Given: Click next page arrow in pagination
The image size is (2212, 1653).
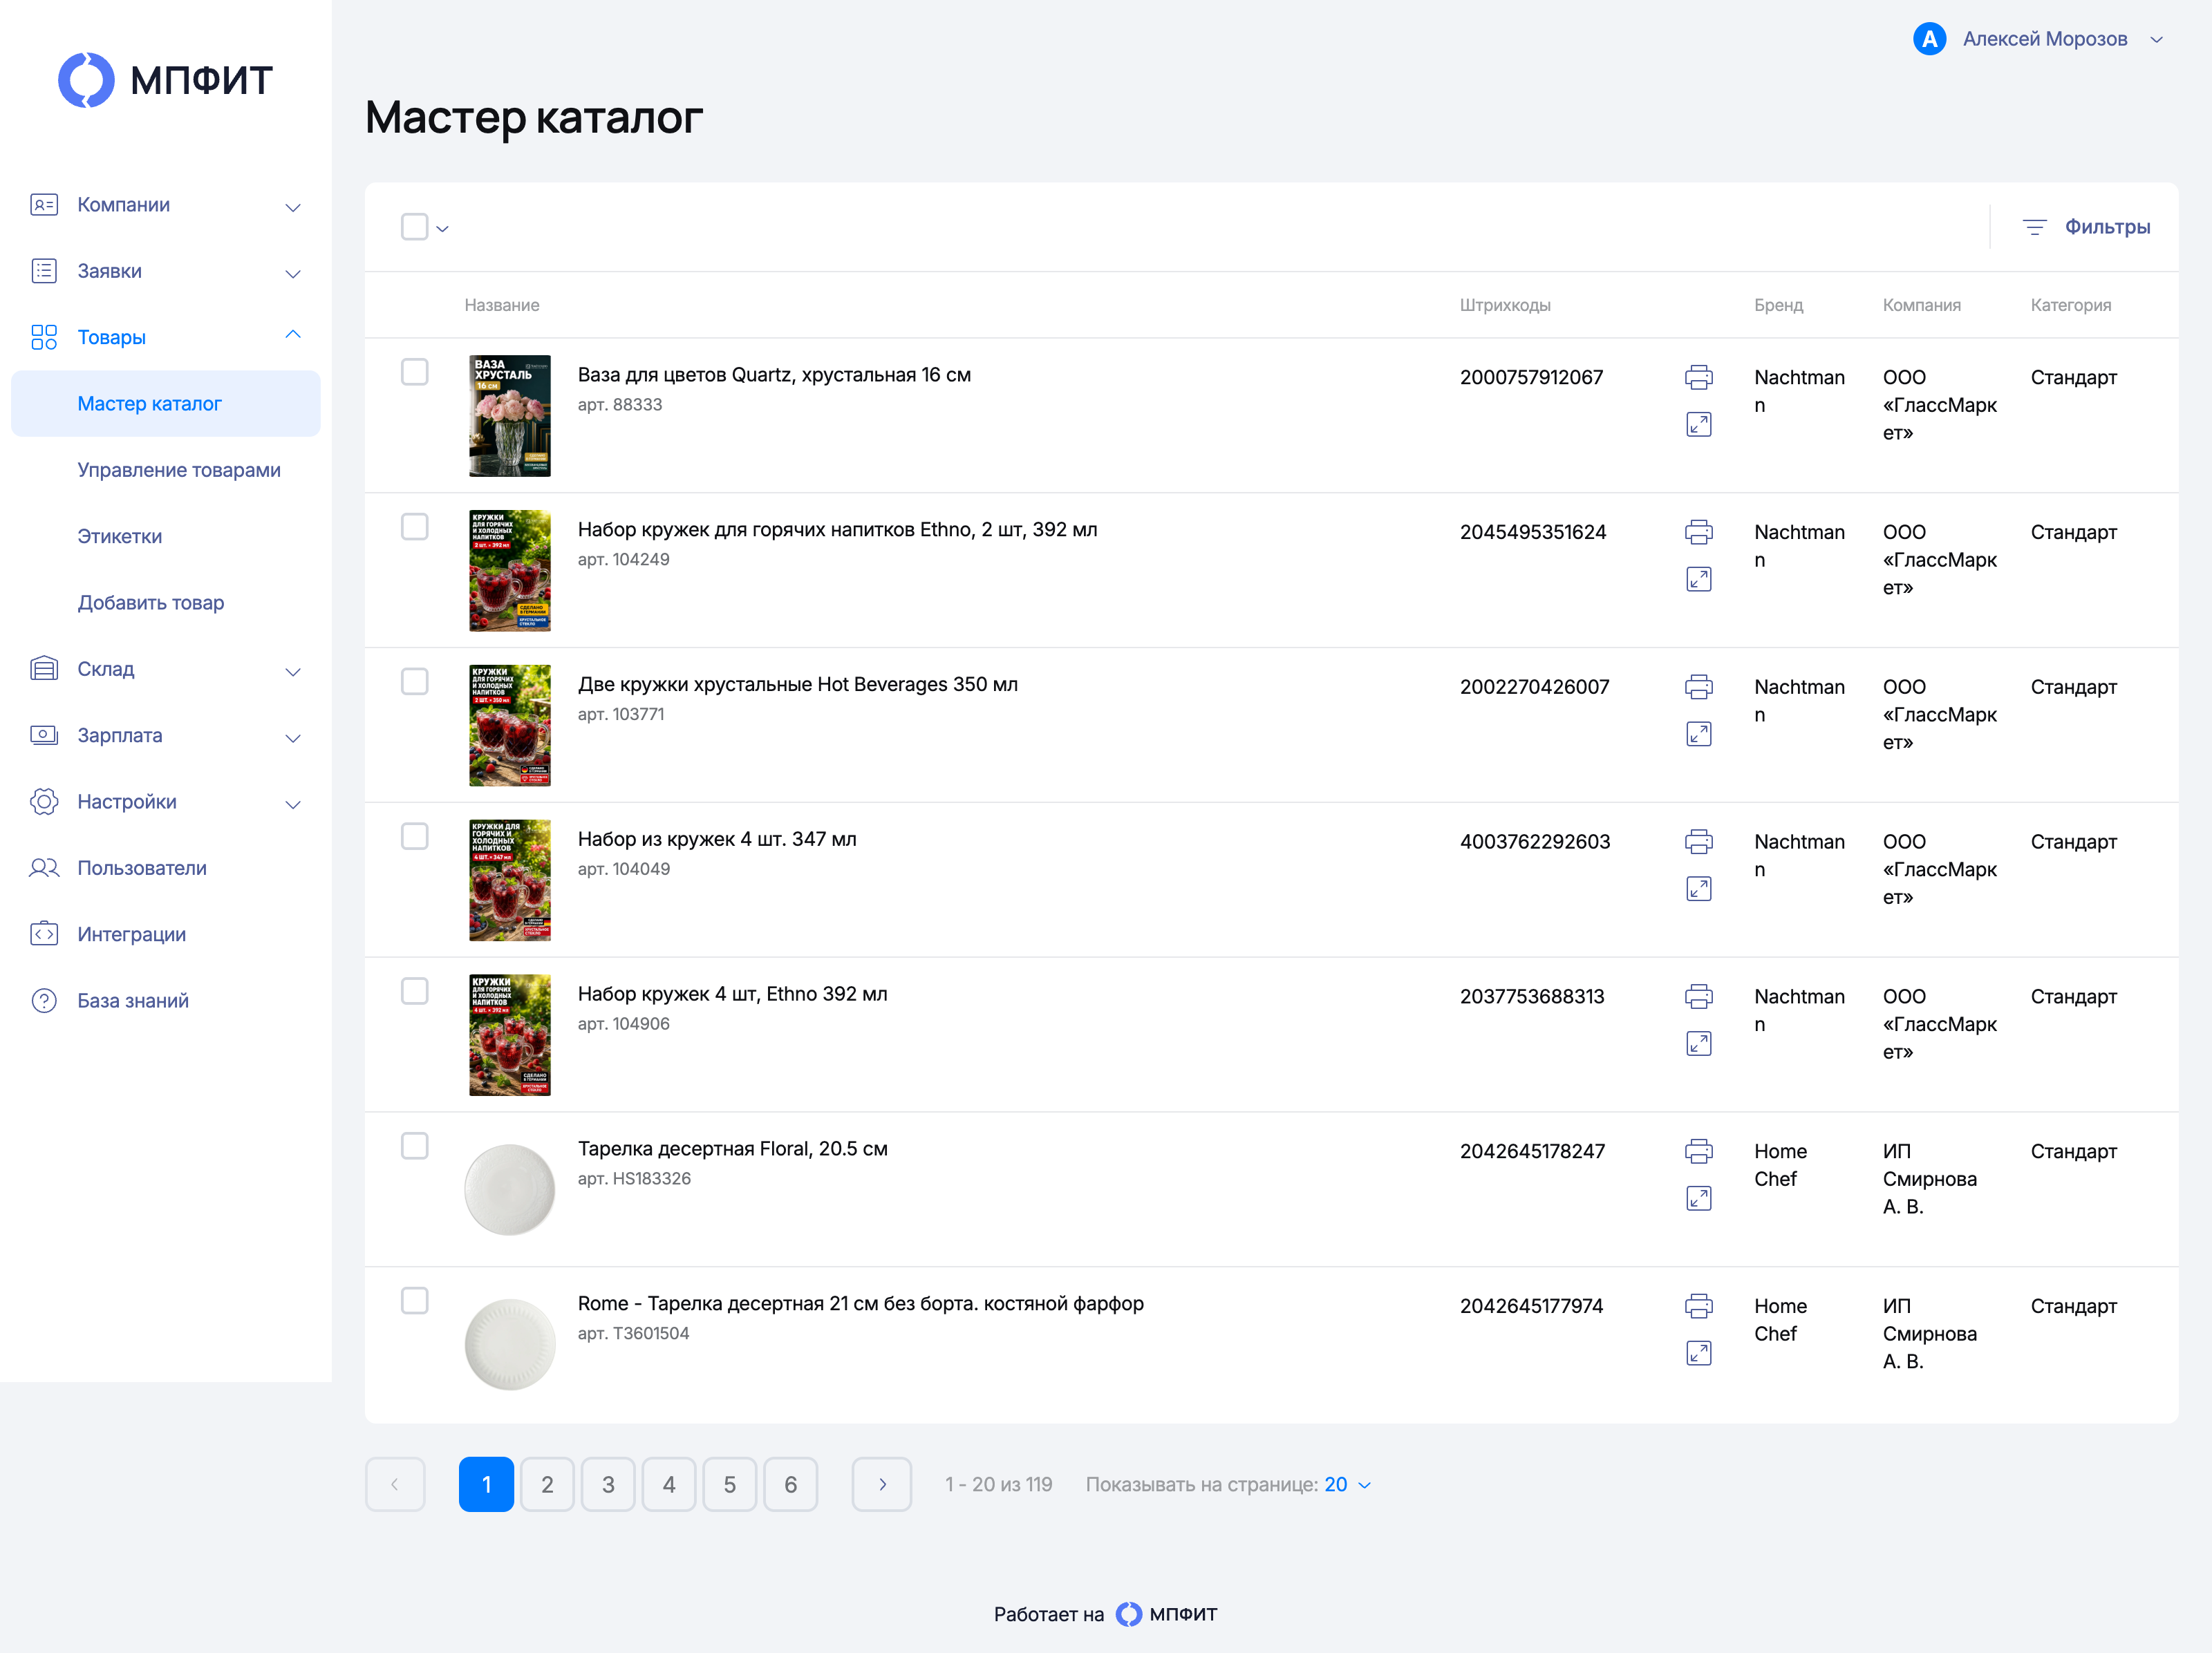Looking at the screenshot, I should click(881, 1484).
